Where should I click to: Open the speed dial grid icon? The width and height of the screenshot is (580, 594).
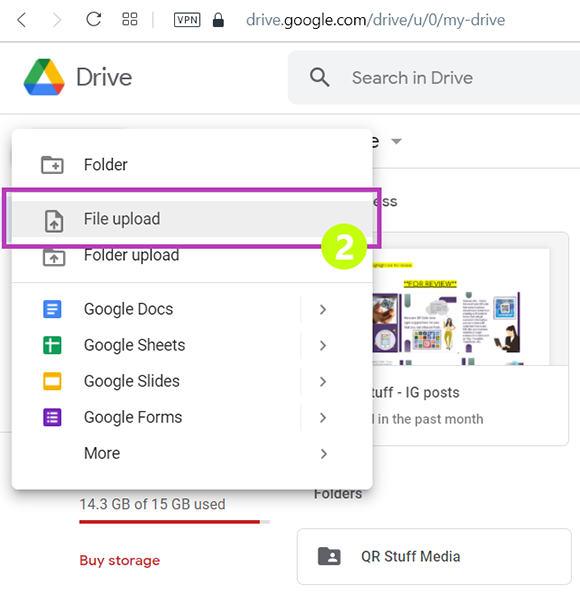130,19
